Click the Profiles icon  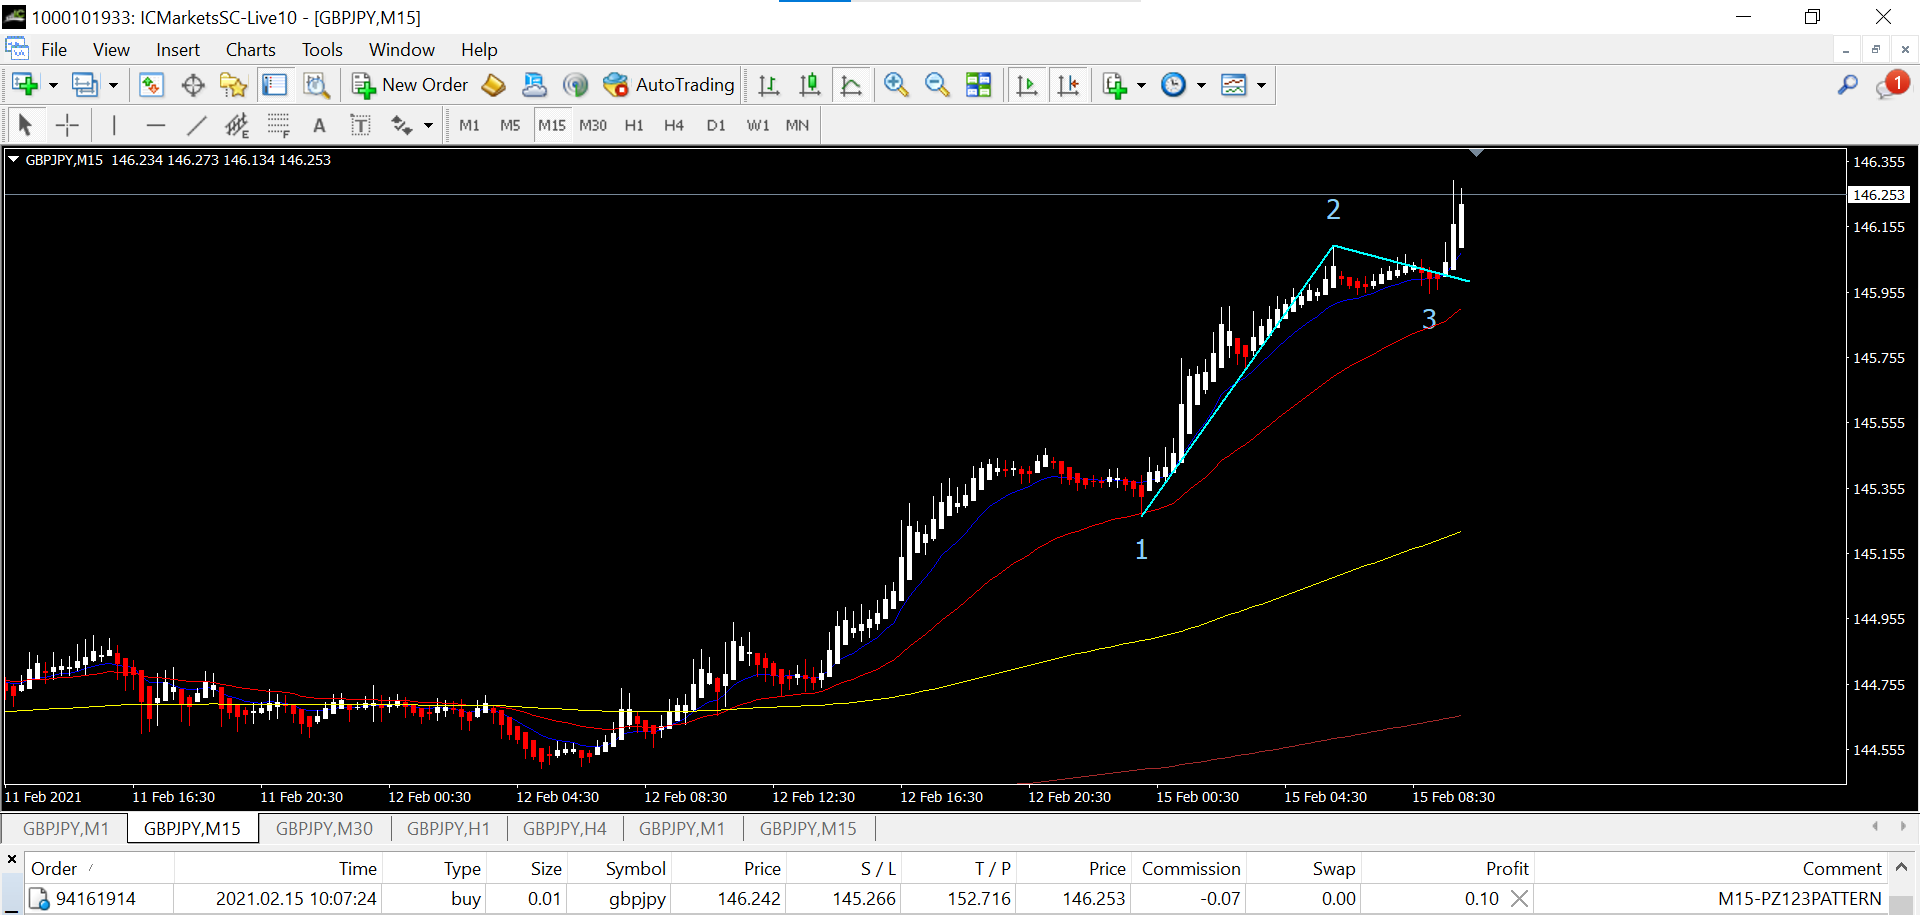85,85
